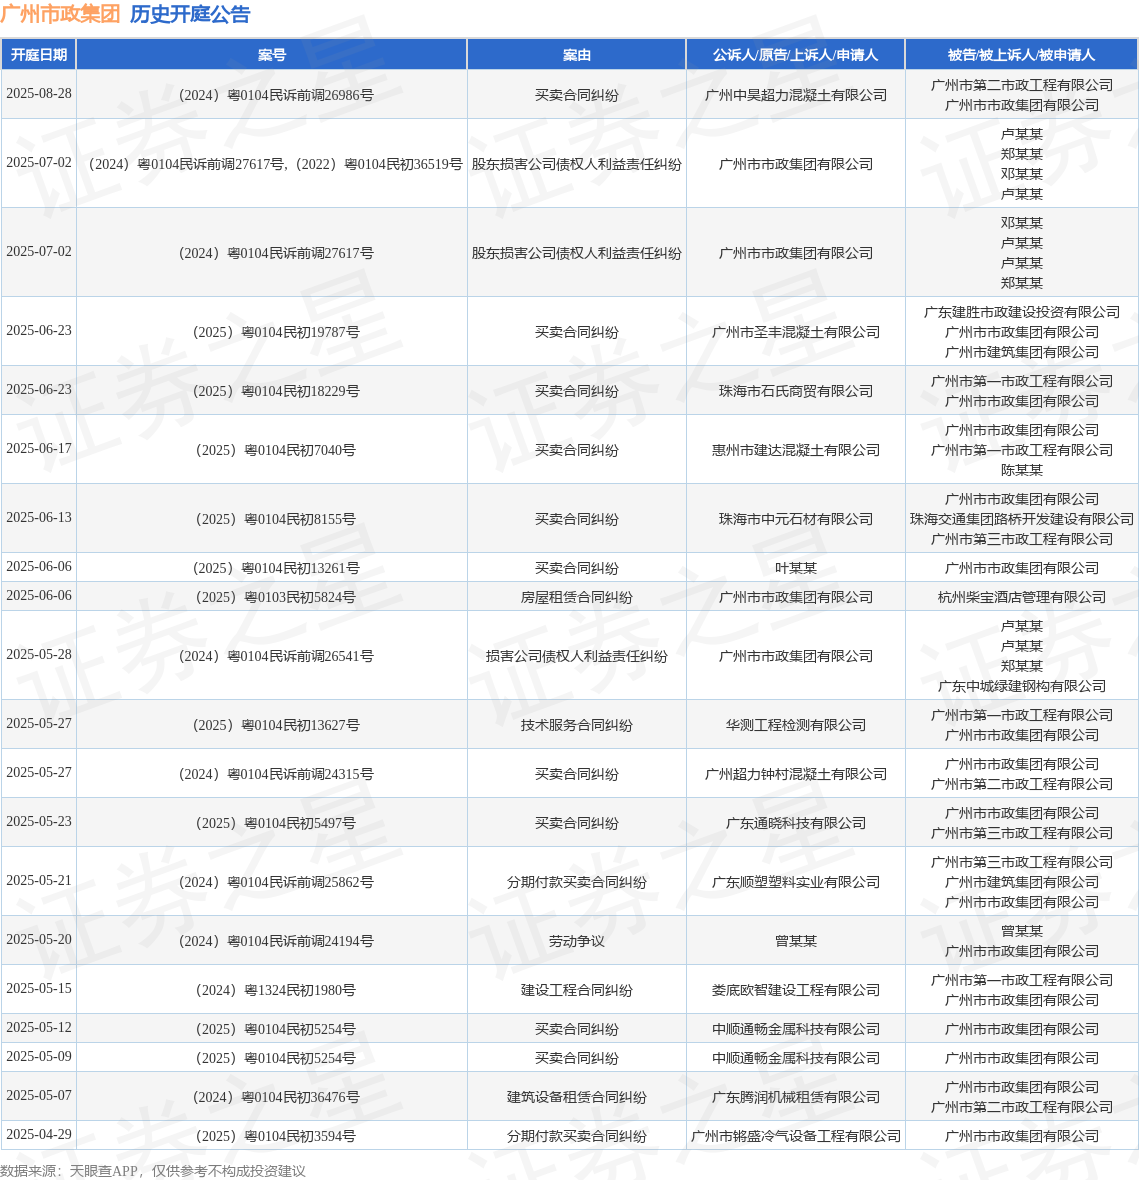
Task: Click the date 2025-06-17
Action: click(39, 449)
